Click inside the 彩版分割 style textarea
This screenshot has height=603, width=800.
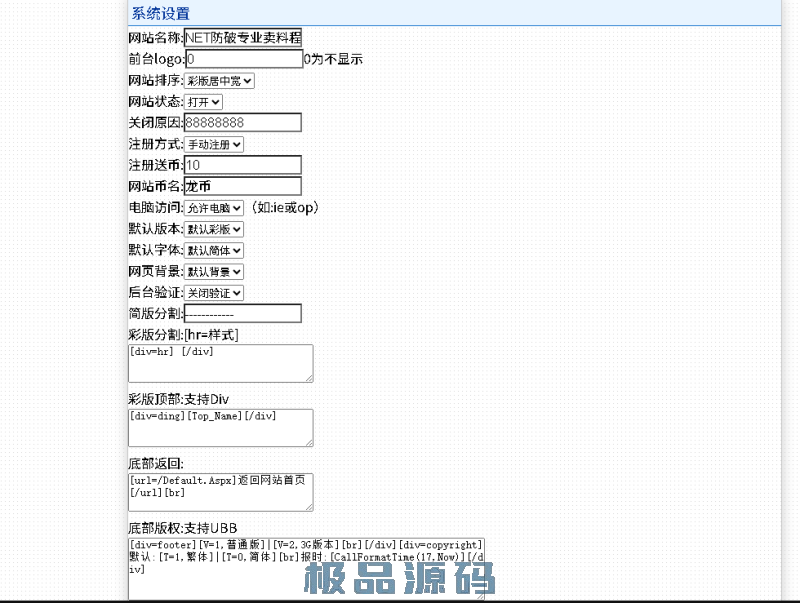(x=220, y=363)
